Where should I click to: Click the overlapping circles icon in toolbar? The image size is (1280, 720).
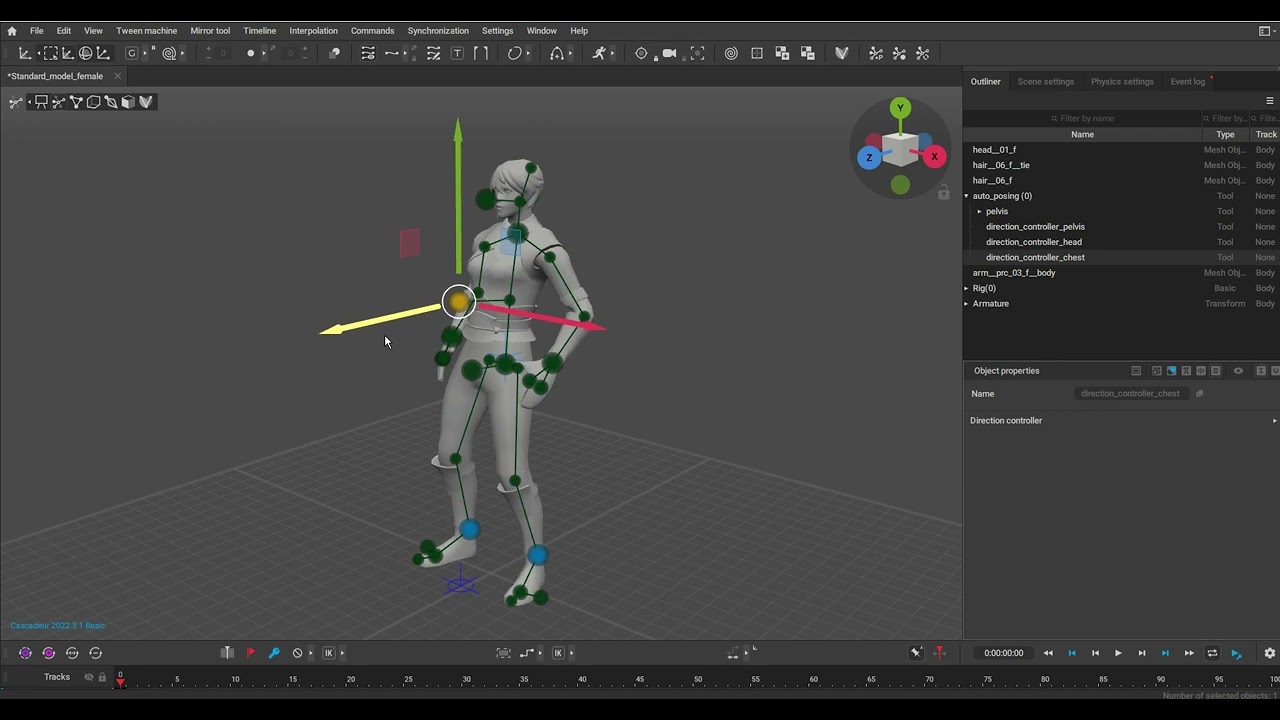[x=334, y=53]
